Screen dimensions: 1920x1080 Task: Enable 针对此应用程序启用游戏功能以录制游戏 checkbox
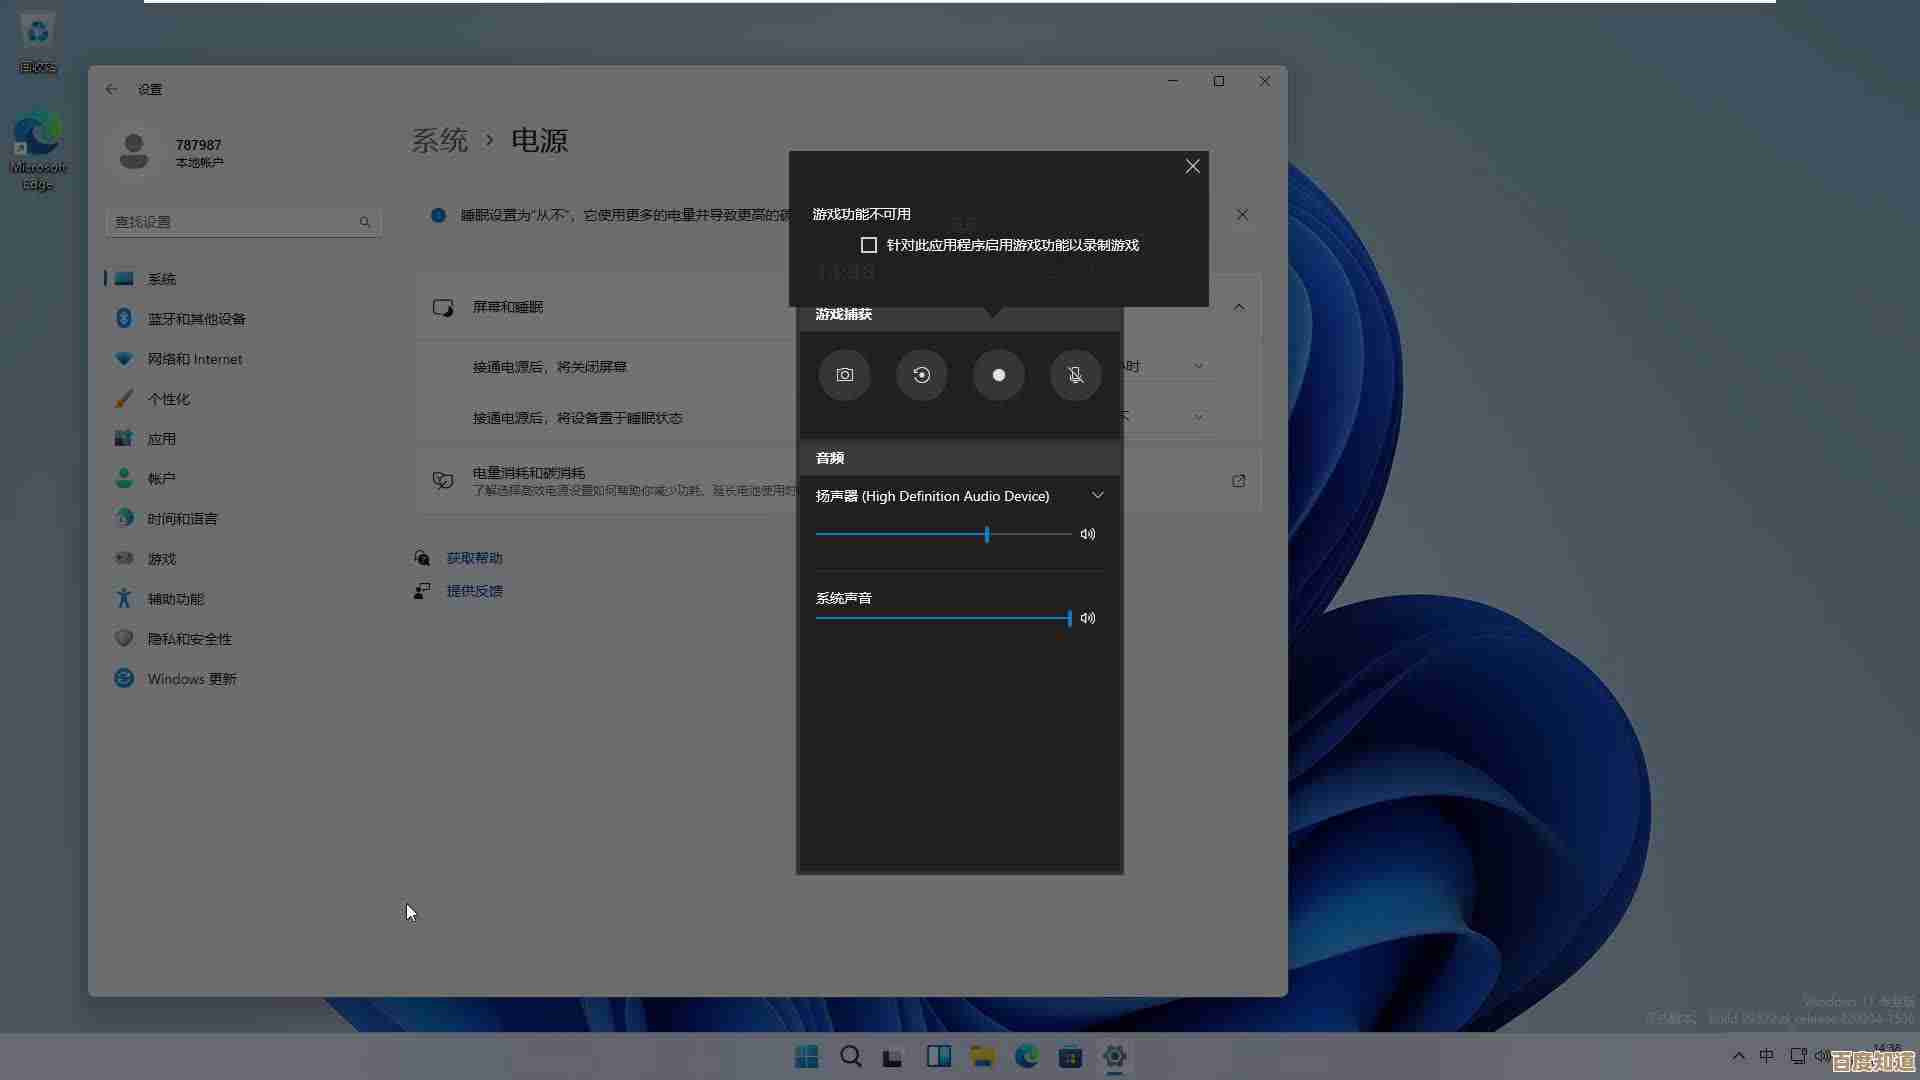pos(869,244)
